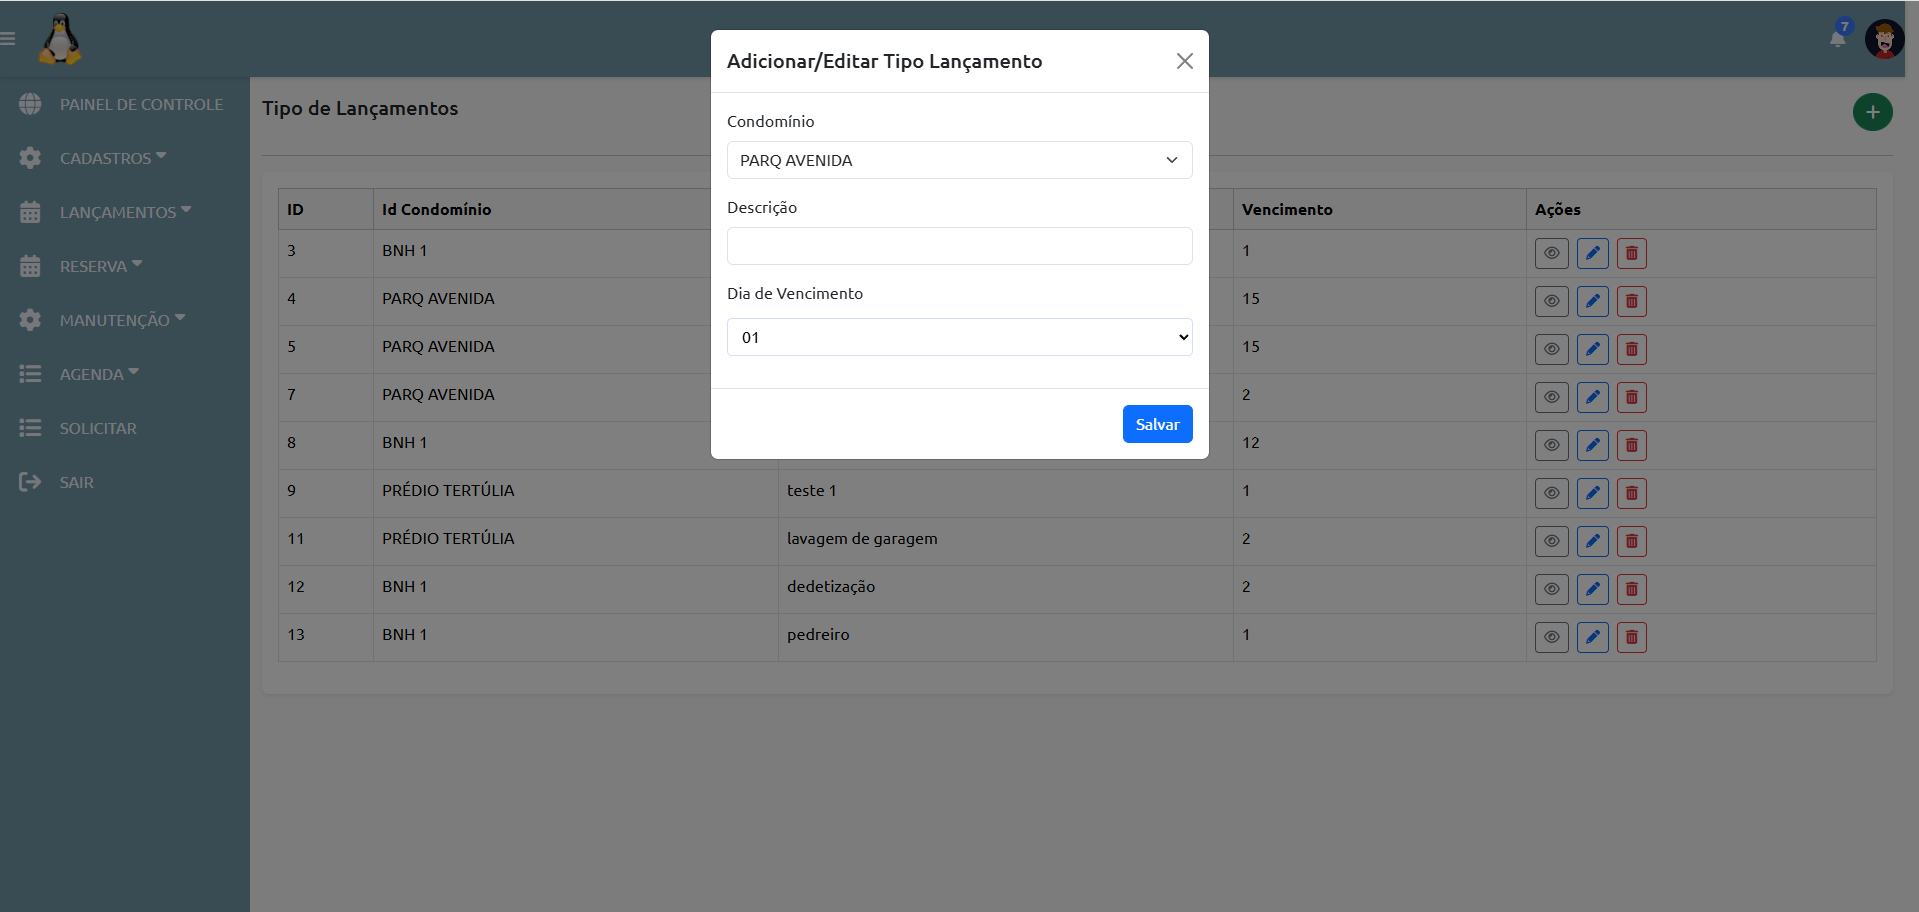
Task: View details of pedreiro row
Action: [1551, 637]
